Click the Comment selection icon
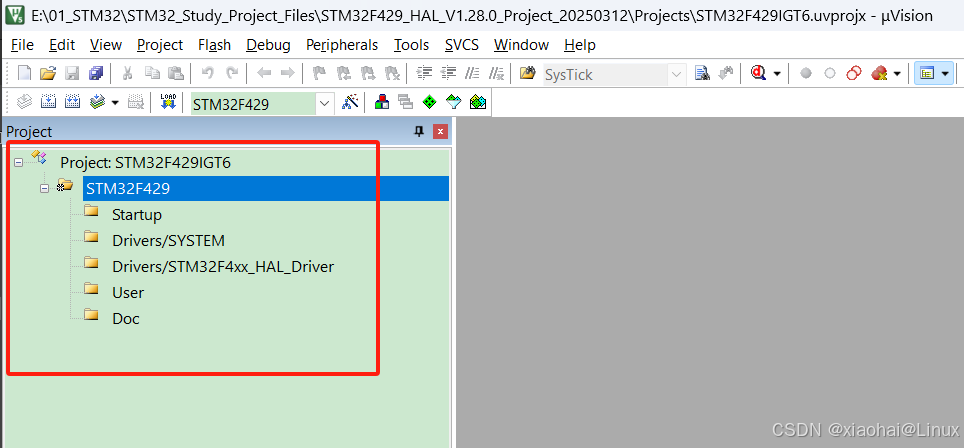The image size is (964, 448). click(472, 74)
